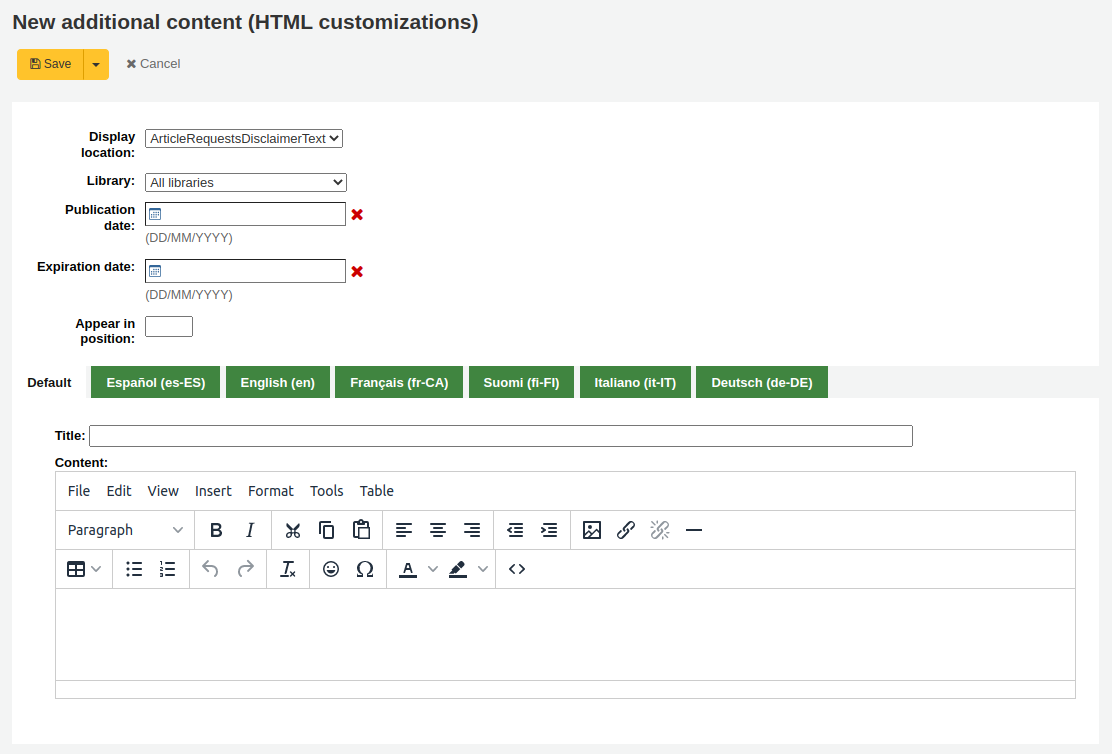The height and width of the screenshot is (754, 1112).
Task: Expand the text color options arrow
Action: [x=433, y=569]
